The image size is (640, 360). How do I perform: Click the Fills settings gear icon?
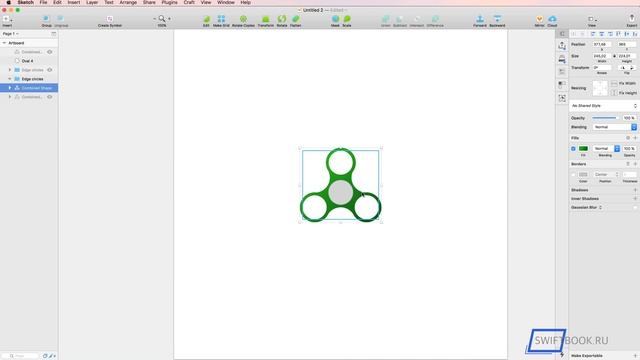tap(628, 138)
